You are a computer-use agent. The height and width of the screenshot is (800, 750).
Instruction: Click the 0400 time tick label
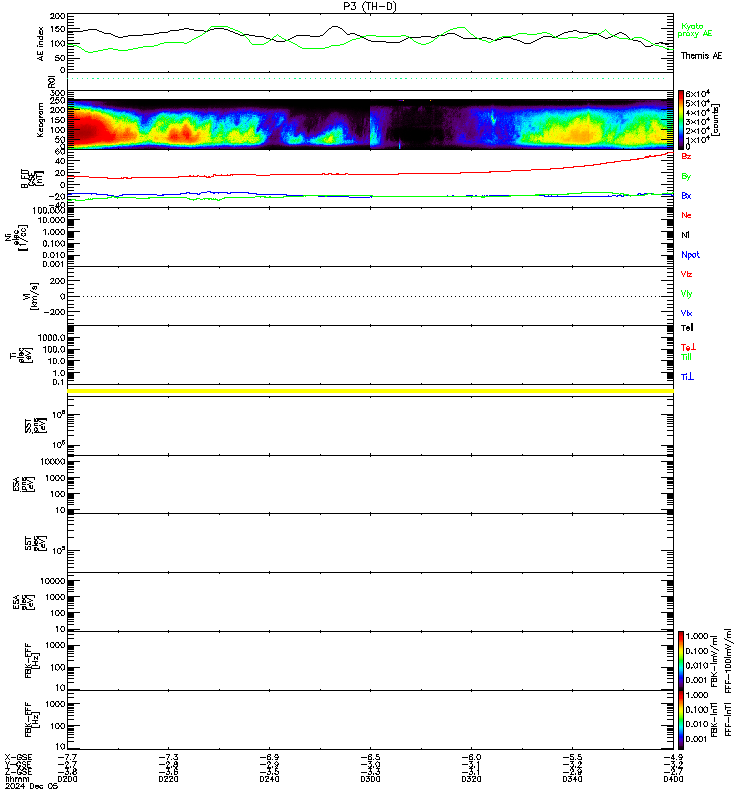point(673,780)
